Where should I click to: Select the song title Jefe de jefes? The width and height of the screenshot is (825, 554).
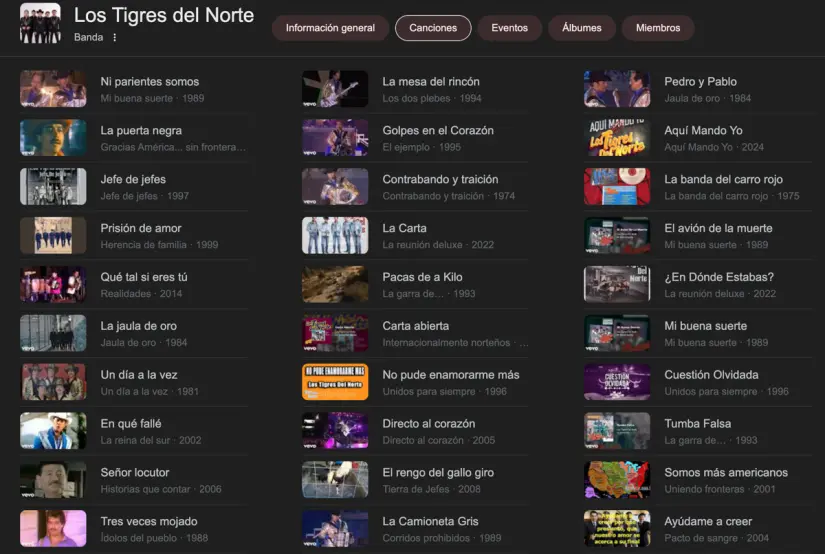pos(133,179)
